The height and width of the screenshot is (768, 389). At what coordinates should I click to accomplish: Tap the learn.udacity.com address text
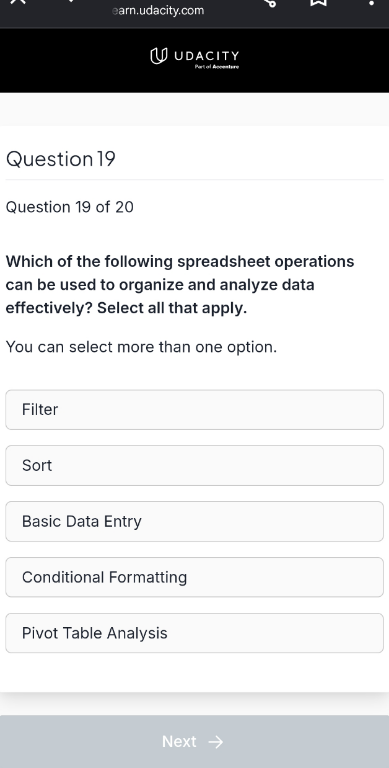point(158,10)
